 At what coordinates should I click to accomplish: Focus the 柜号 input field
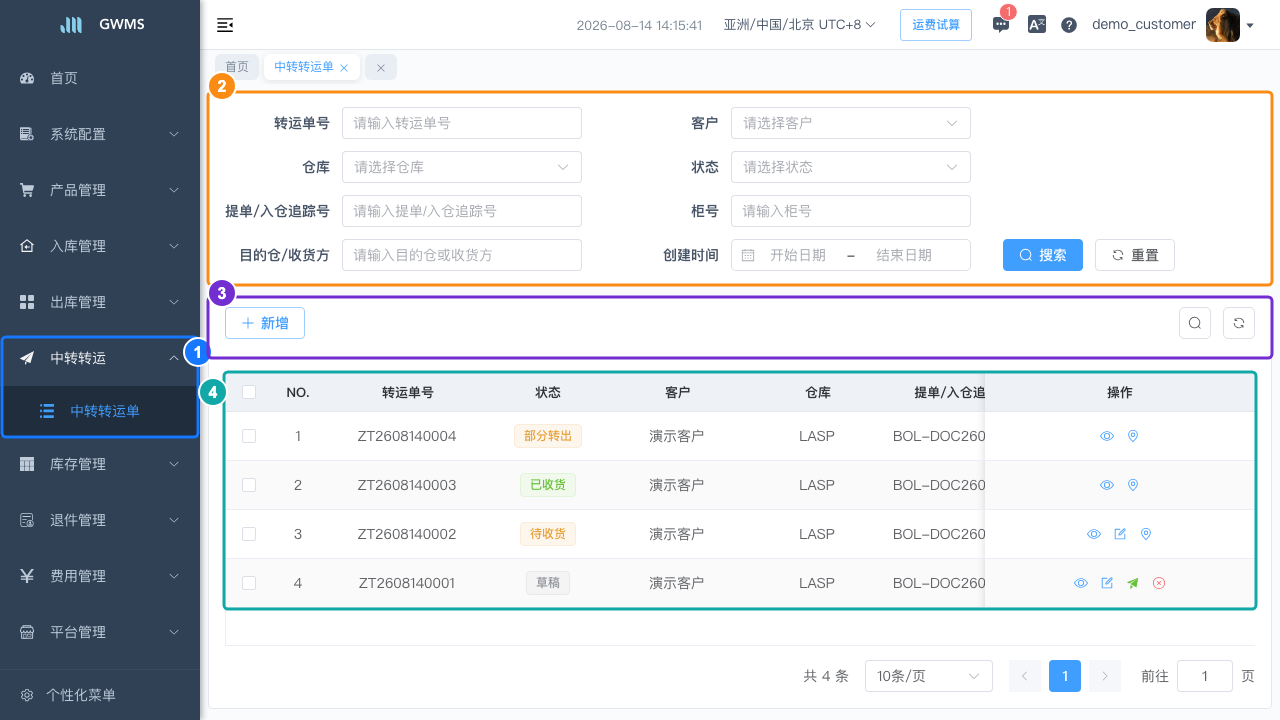851,211
